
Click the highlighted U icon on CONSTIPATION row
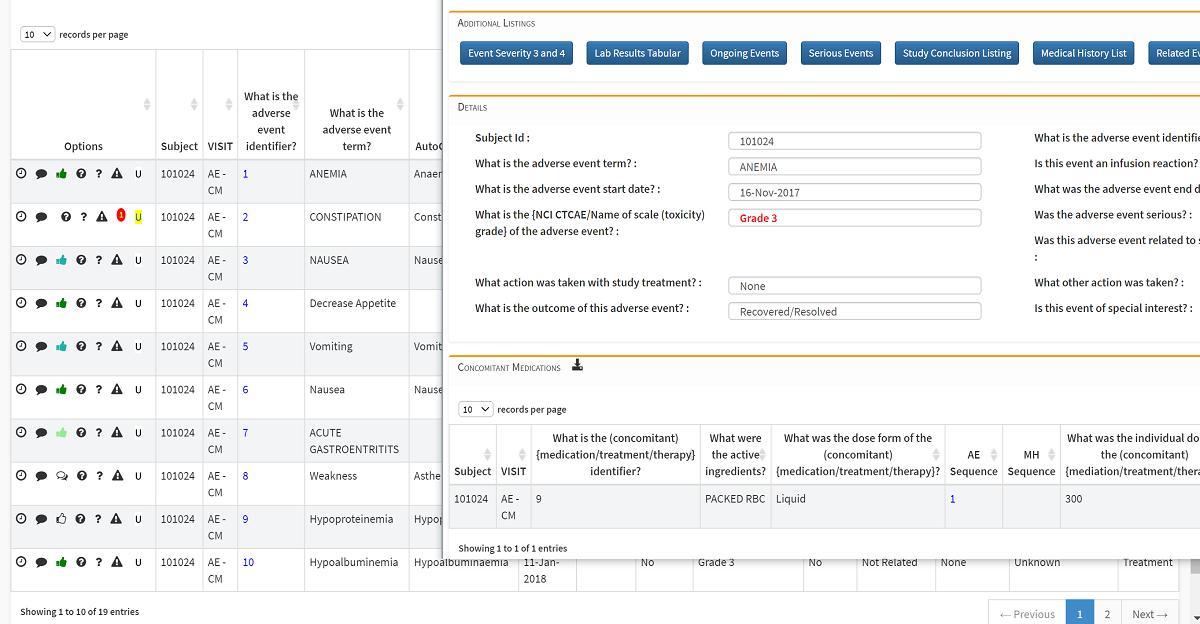[137, 216]
